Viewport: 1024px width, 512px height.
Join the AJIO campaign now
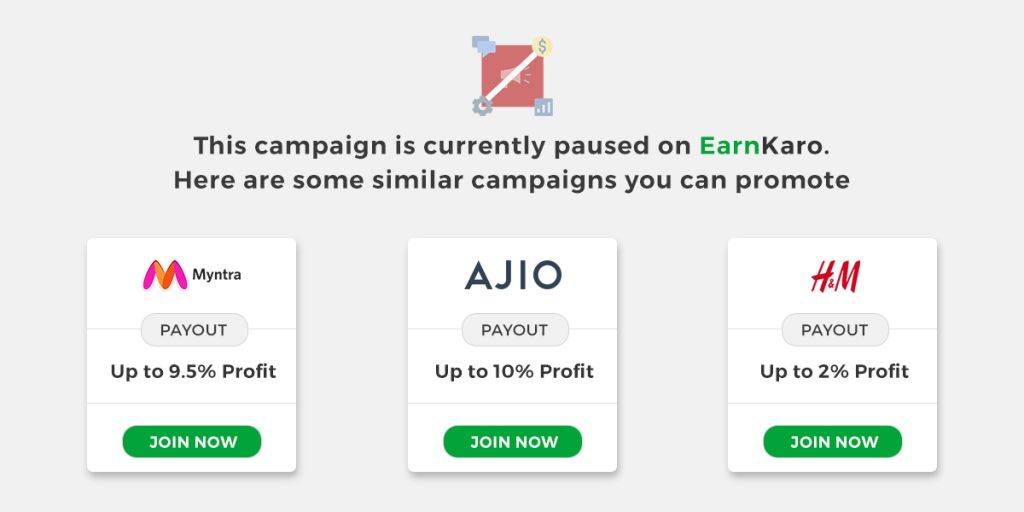tap(513, 442)
